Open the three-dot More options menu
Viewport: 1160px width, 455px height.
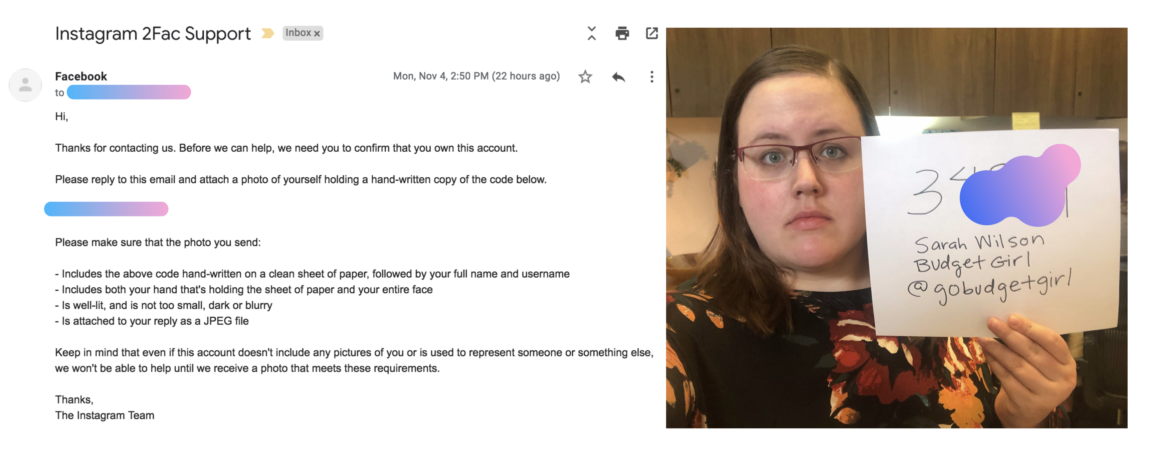click(652, 76)
